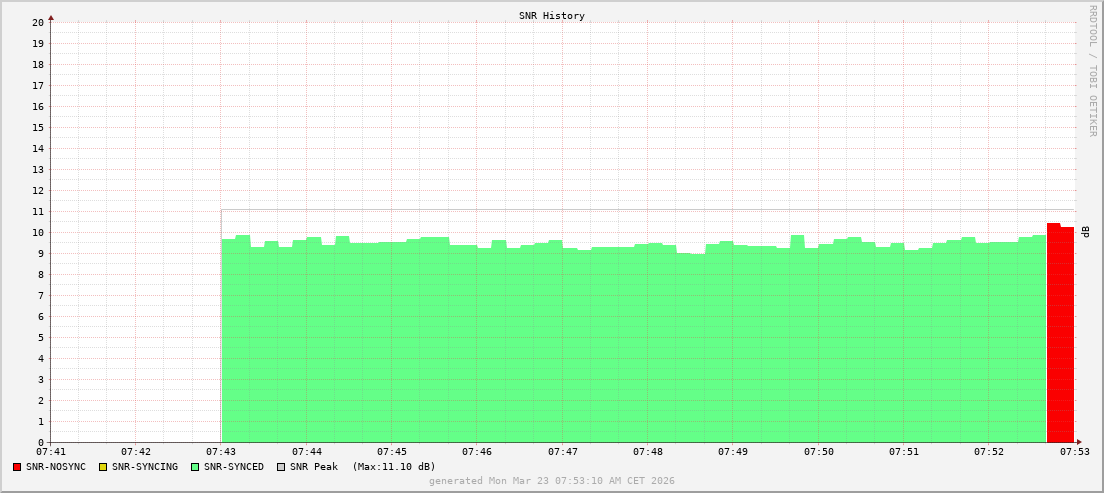Click the gray SNR Peak legend swatch
Image resolution: width=1104 pixels, height=493 pixels.
[x=281, y=467]
